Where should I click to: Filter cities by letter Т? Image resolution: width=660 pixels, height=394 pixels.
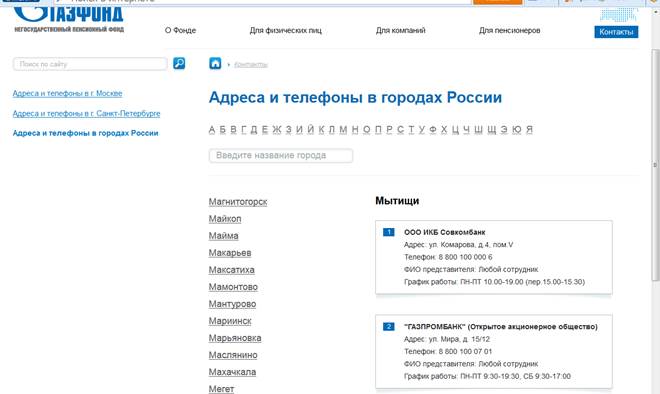(411, 130)
